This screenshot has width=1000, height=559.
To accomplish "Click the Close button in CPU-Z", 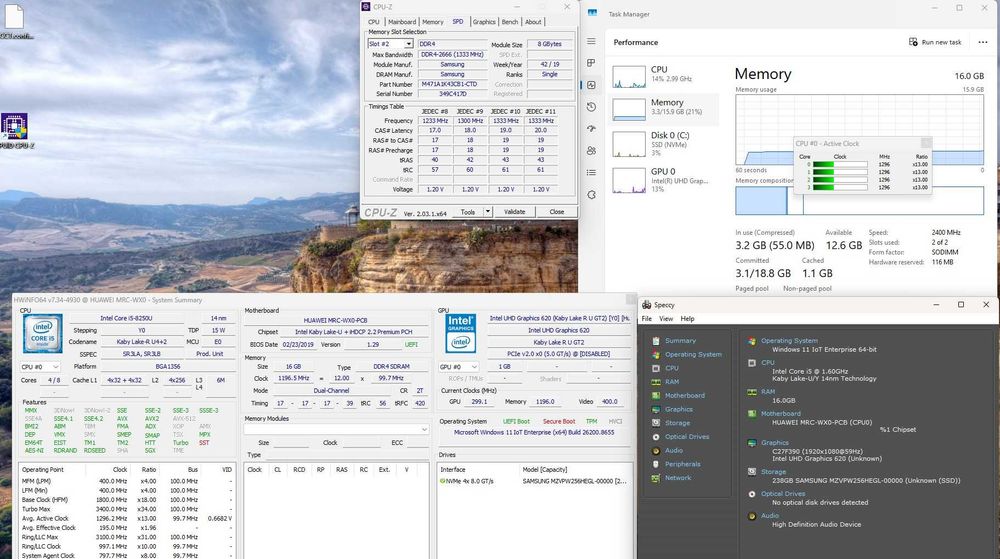I will tap(557, 212).
